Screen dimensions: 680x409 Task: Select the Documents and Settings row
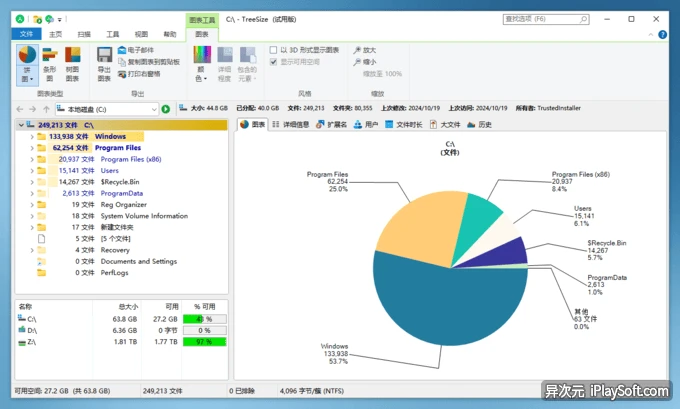[x=121, y=261]
